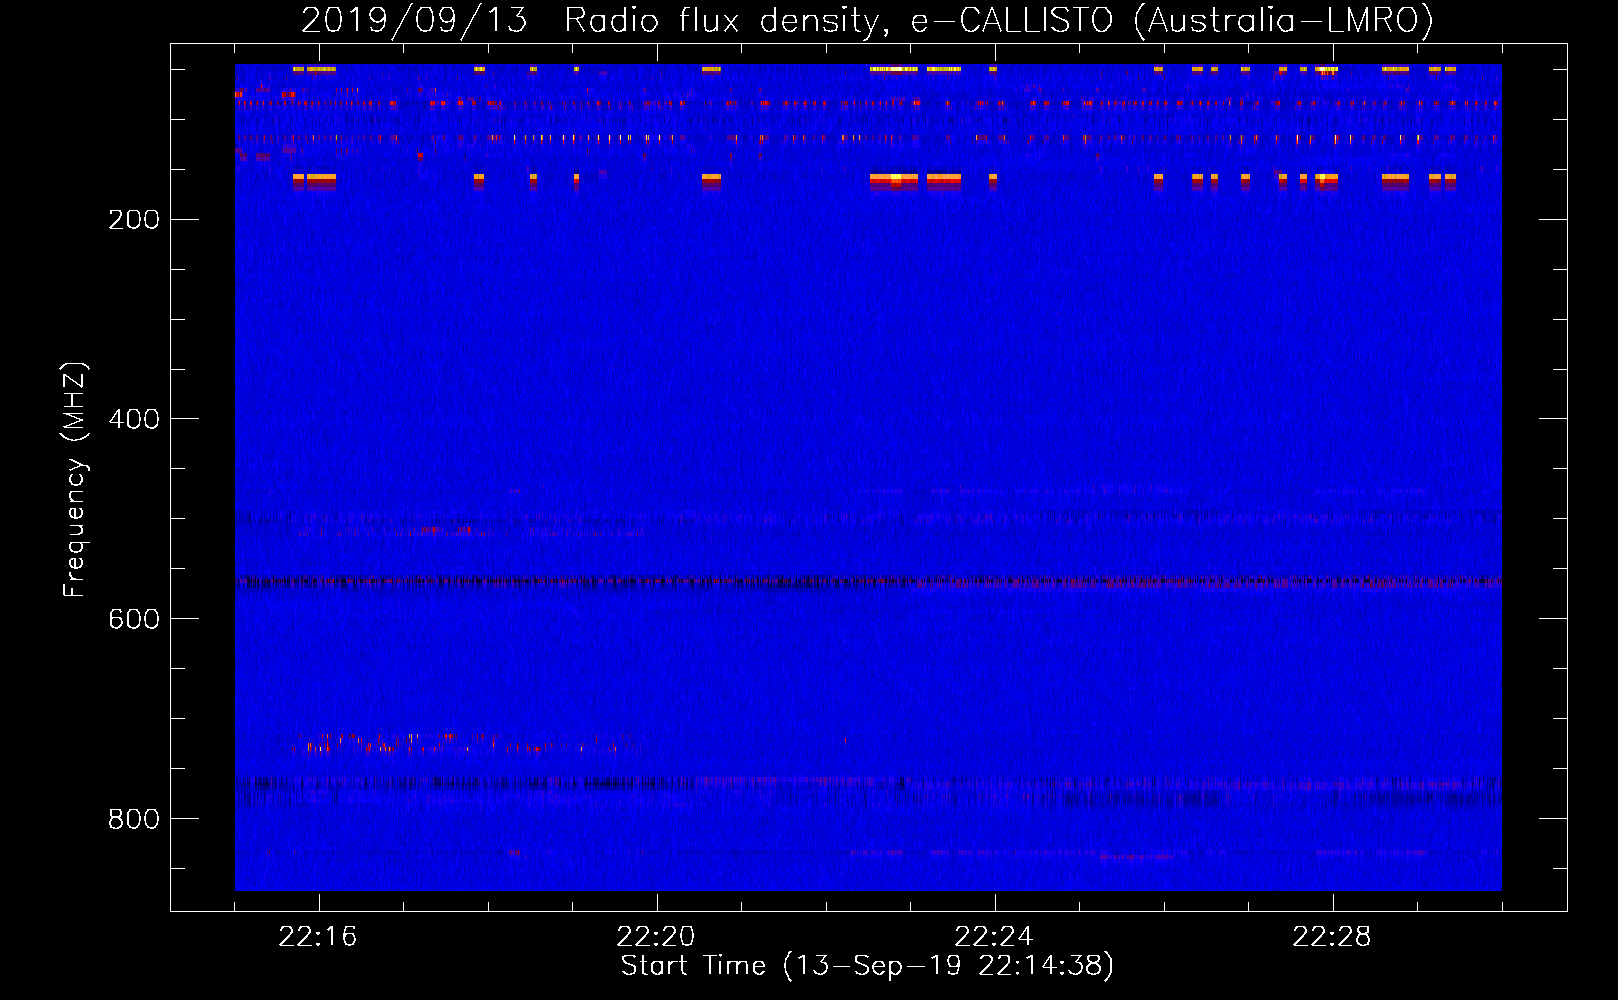Select the 600 frequency tick label
Screen dimensions: 1618x1000
(x=134, y=619)
